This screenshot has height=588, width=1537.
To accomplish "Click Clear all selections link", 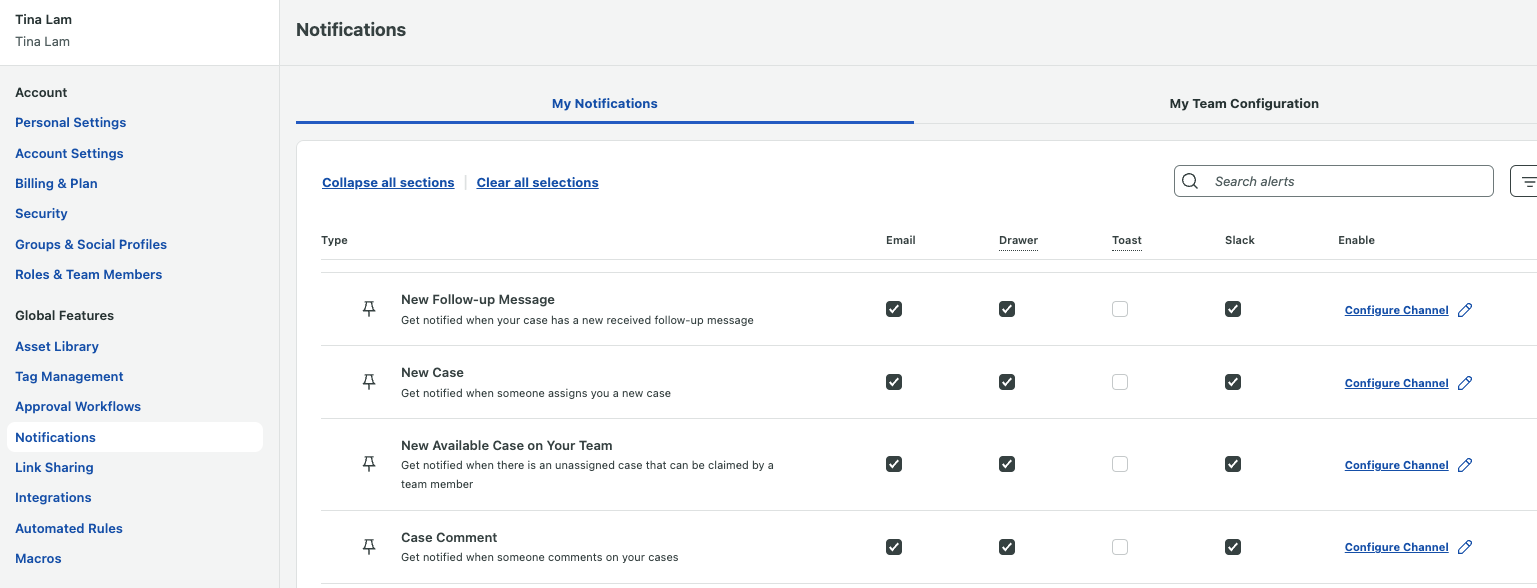I will (537, 183).
